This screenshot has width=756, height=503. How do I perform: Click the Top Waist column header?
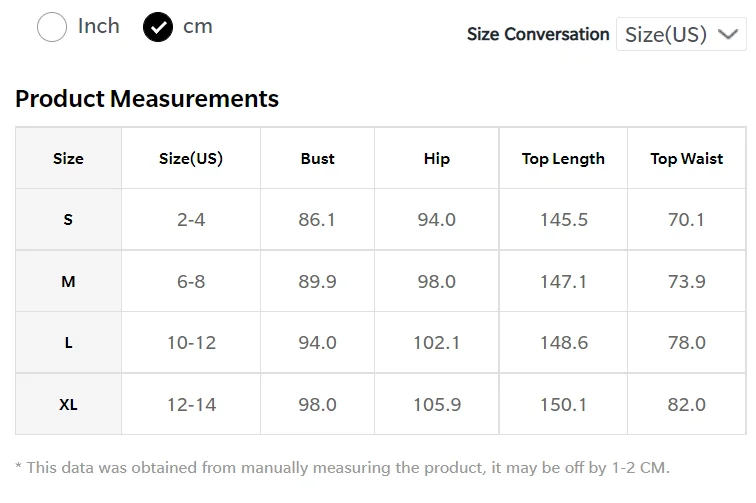(x=687, y=158)
